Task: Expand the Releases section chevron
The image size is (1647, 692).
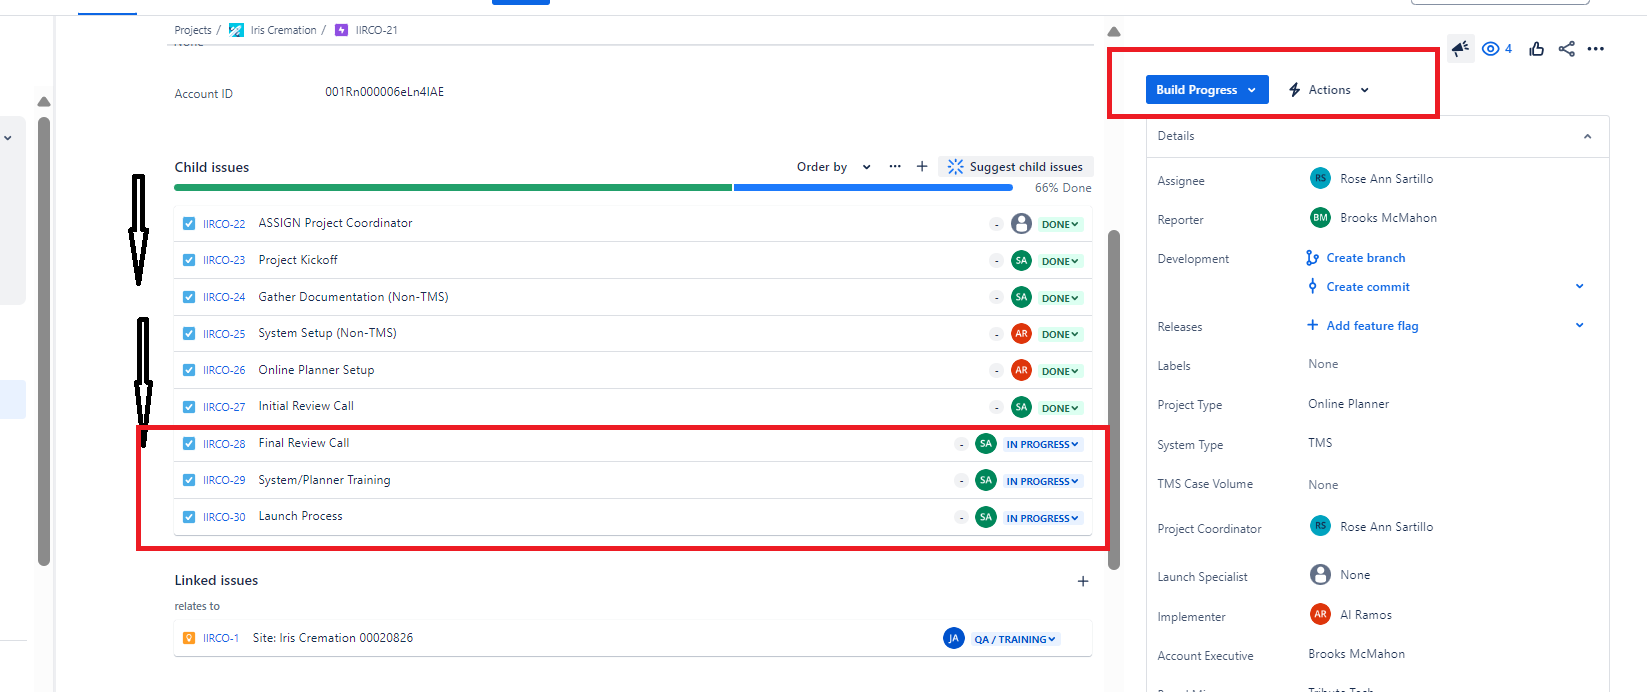Action: [1580, 325]
